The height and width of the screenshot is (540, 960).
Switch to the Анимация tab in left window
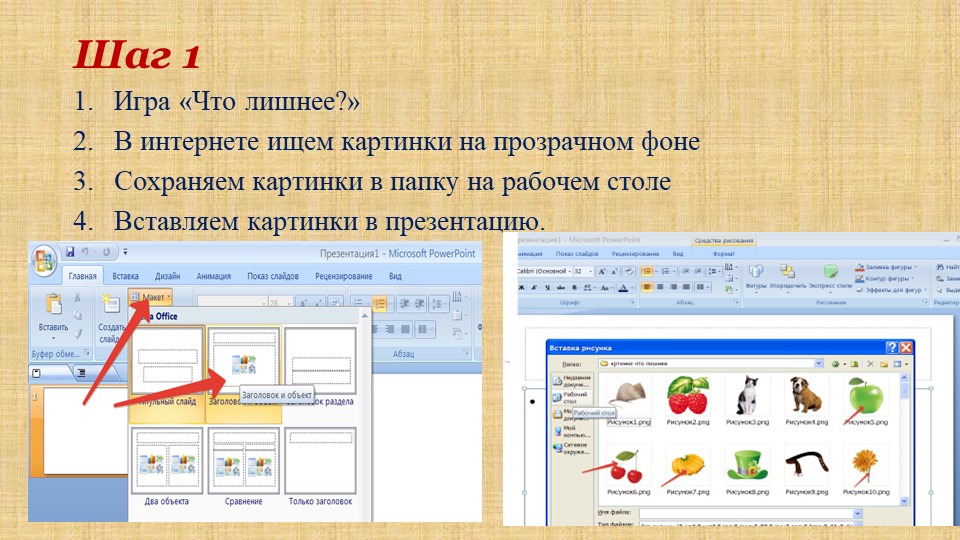tap(213, 276)
